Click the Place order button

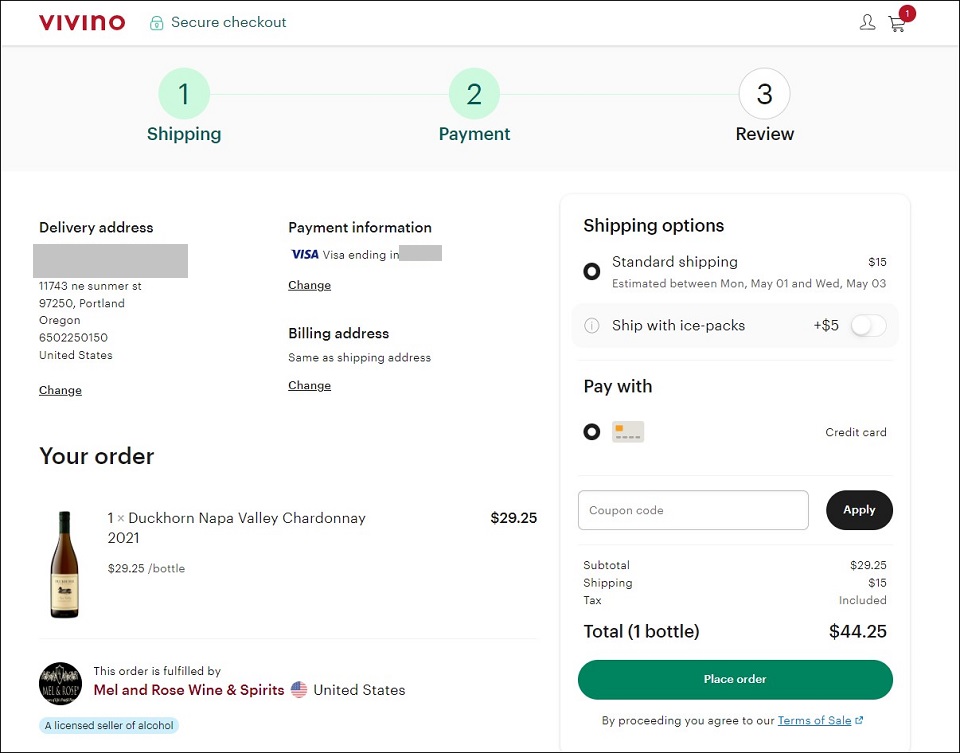[x=735, y=680]
